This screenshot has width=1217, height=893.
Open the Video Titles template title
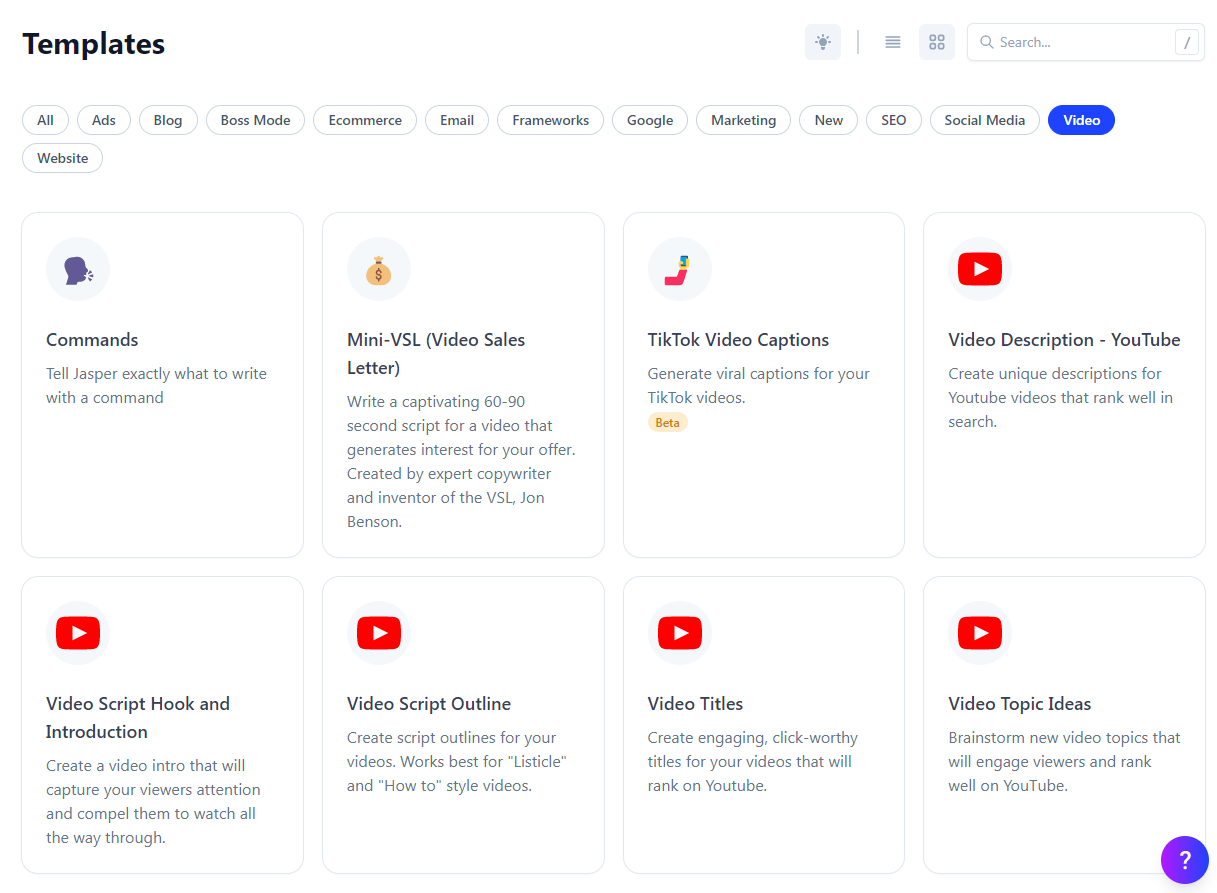[695, 704]
